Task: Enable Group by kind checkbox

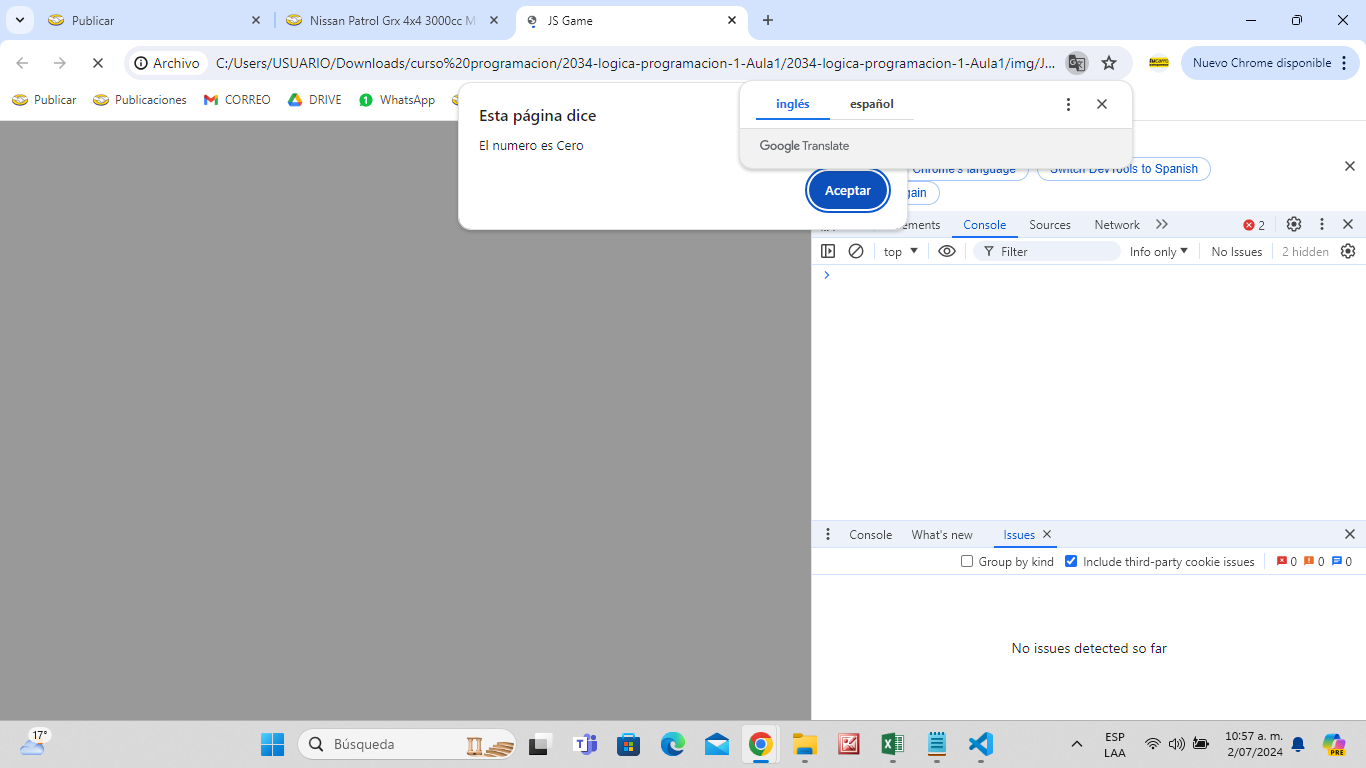Action: click(x=967, y=561)
